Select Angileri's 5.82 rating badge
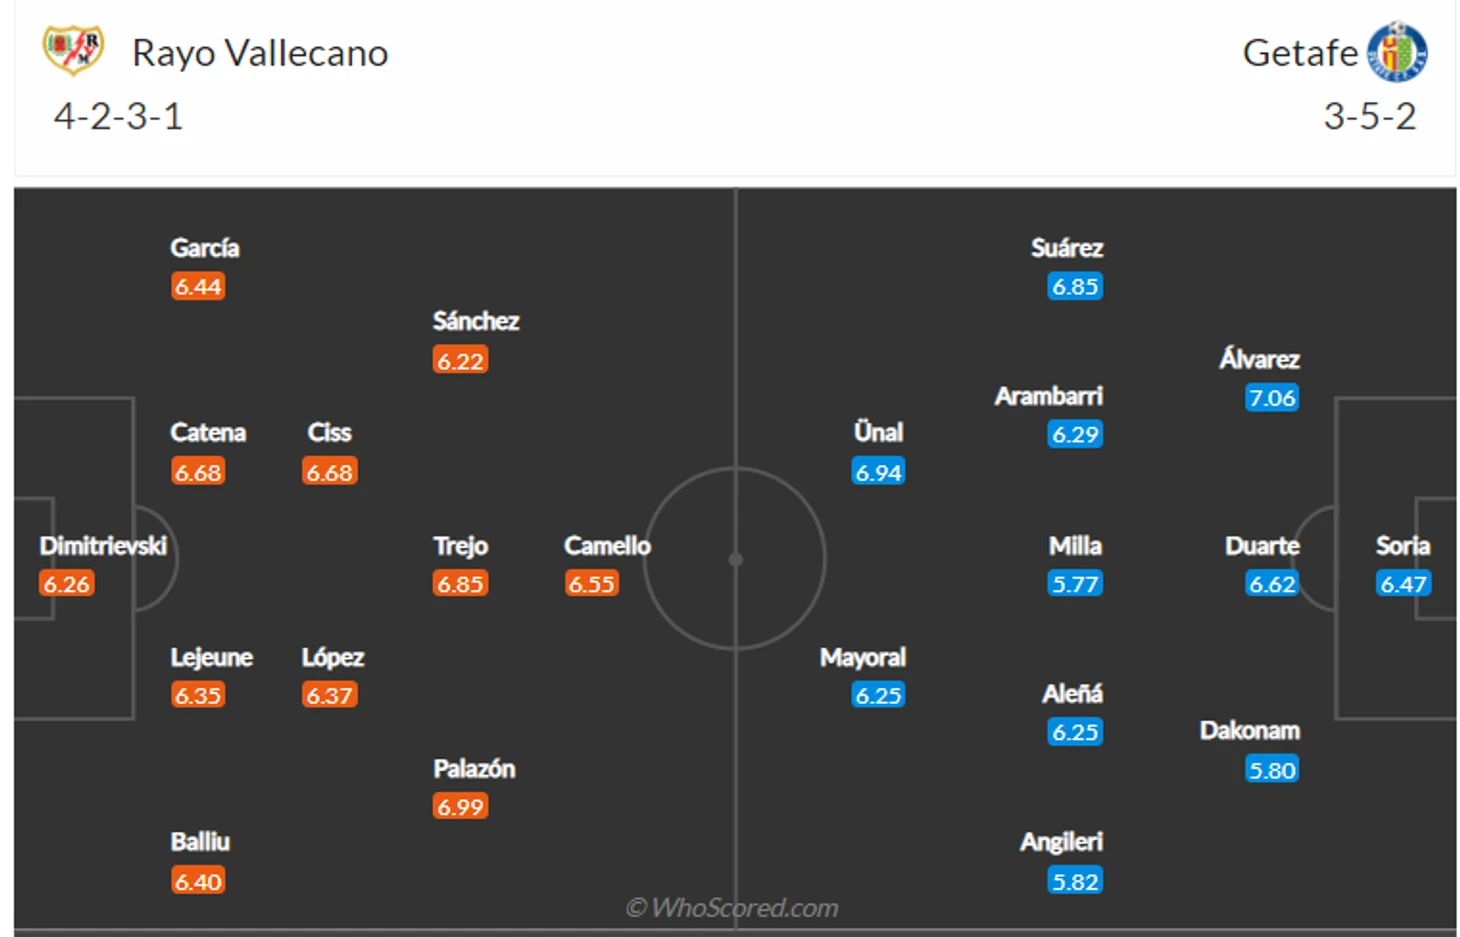Viewport: 1460px width, 937px height. pyautogui.click(x=1075, y=882)
